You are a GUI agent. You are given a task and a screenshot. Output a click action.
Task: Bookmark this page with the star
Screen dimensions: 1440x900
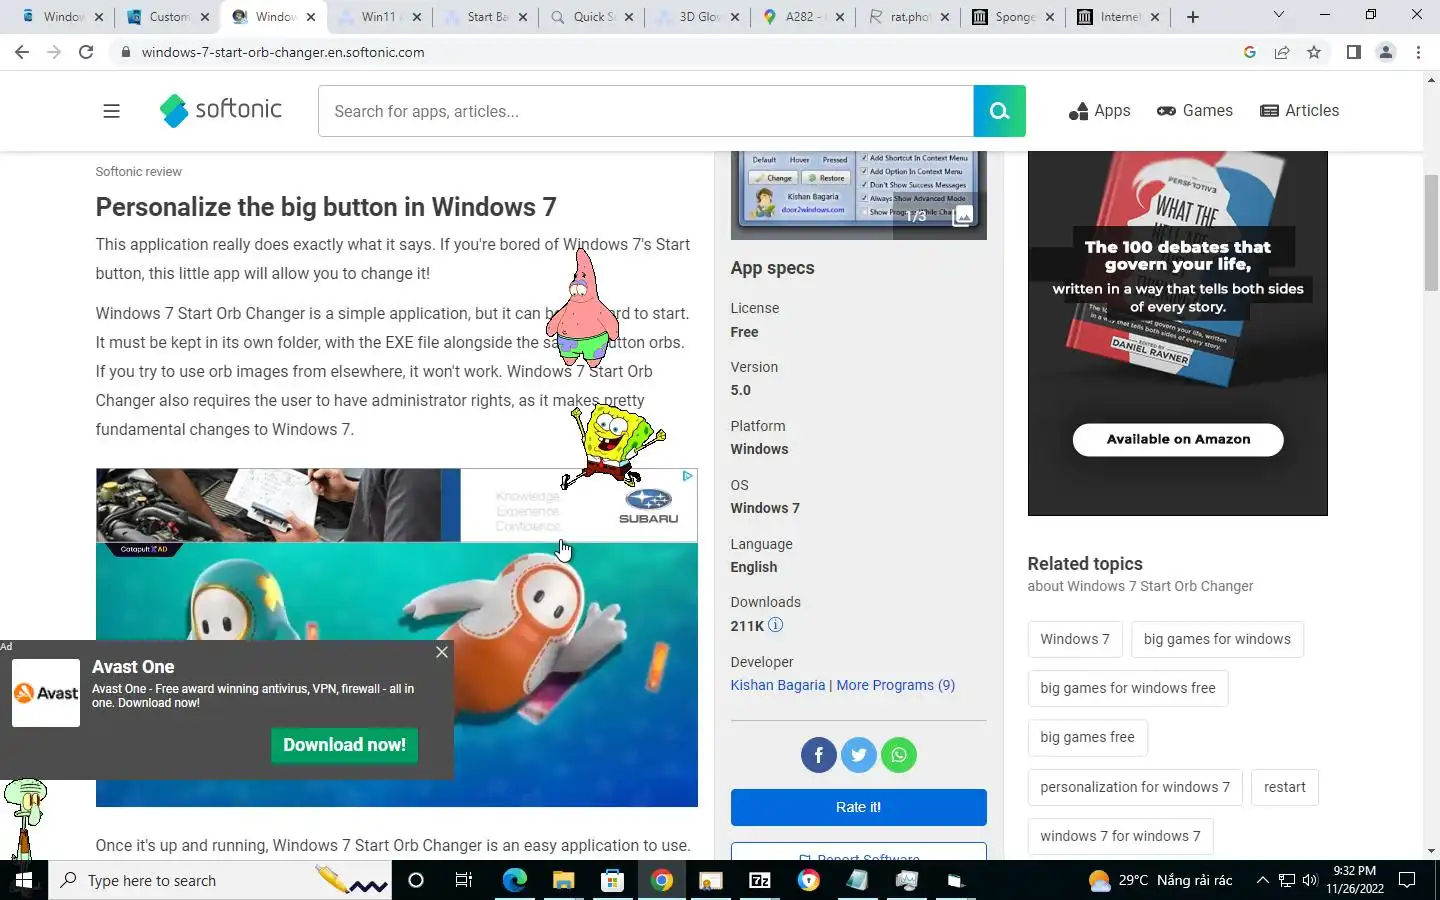point(1314,52)
